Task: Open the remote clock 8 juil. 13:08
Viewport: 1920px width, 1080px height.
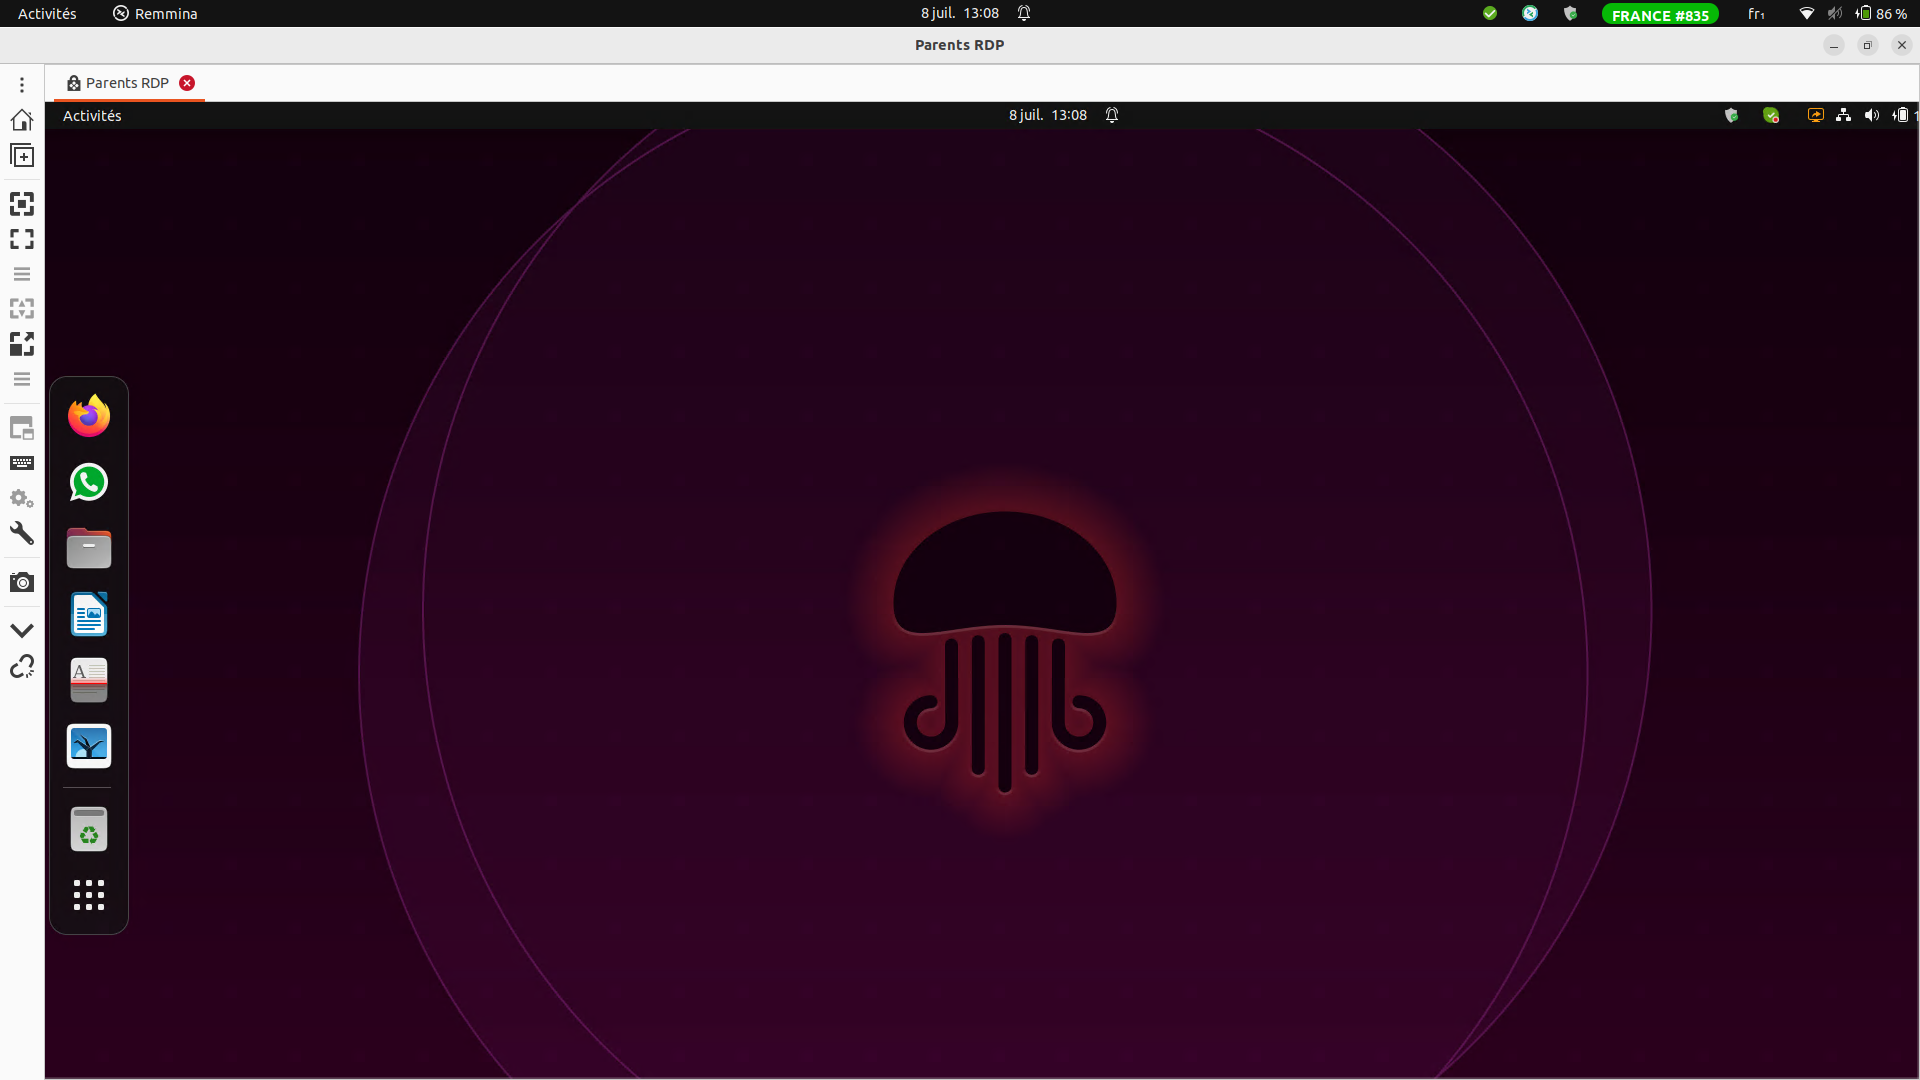Action: click(x=1047, y=115)
